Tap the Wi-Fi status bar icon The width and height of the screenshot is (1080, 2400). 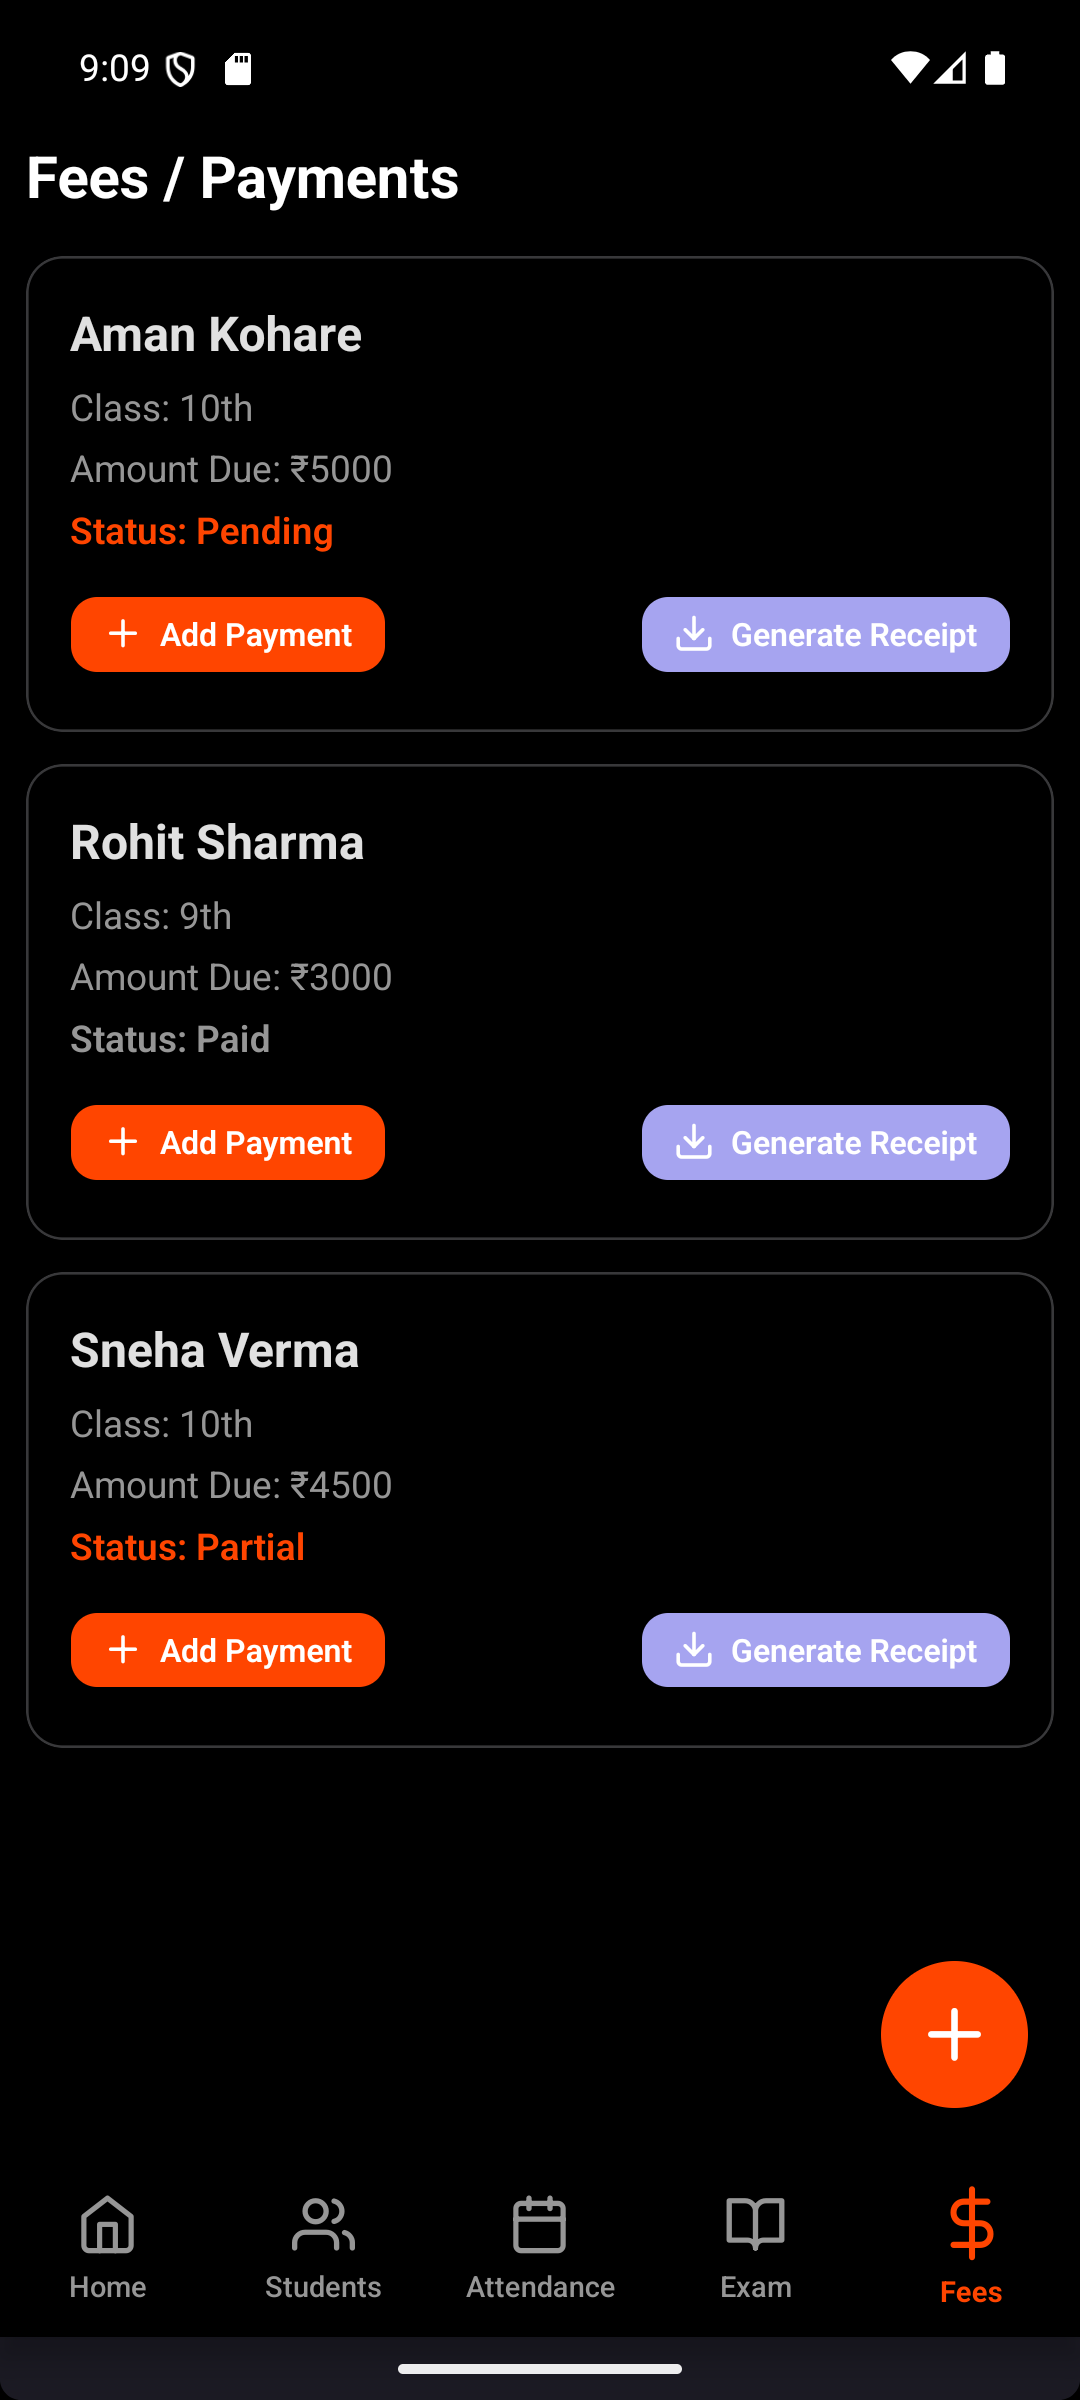[x=909, y=68]
